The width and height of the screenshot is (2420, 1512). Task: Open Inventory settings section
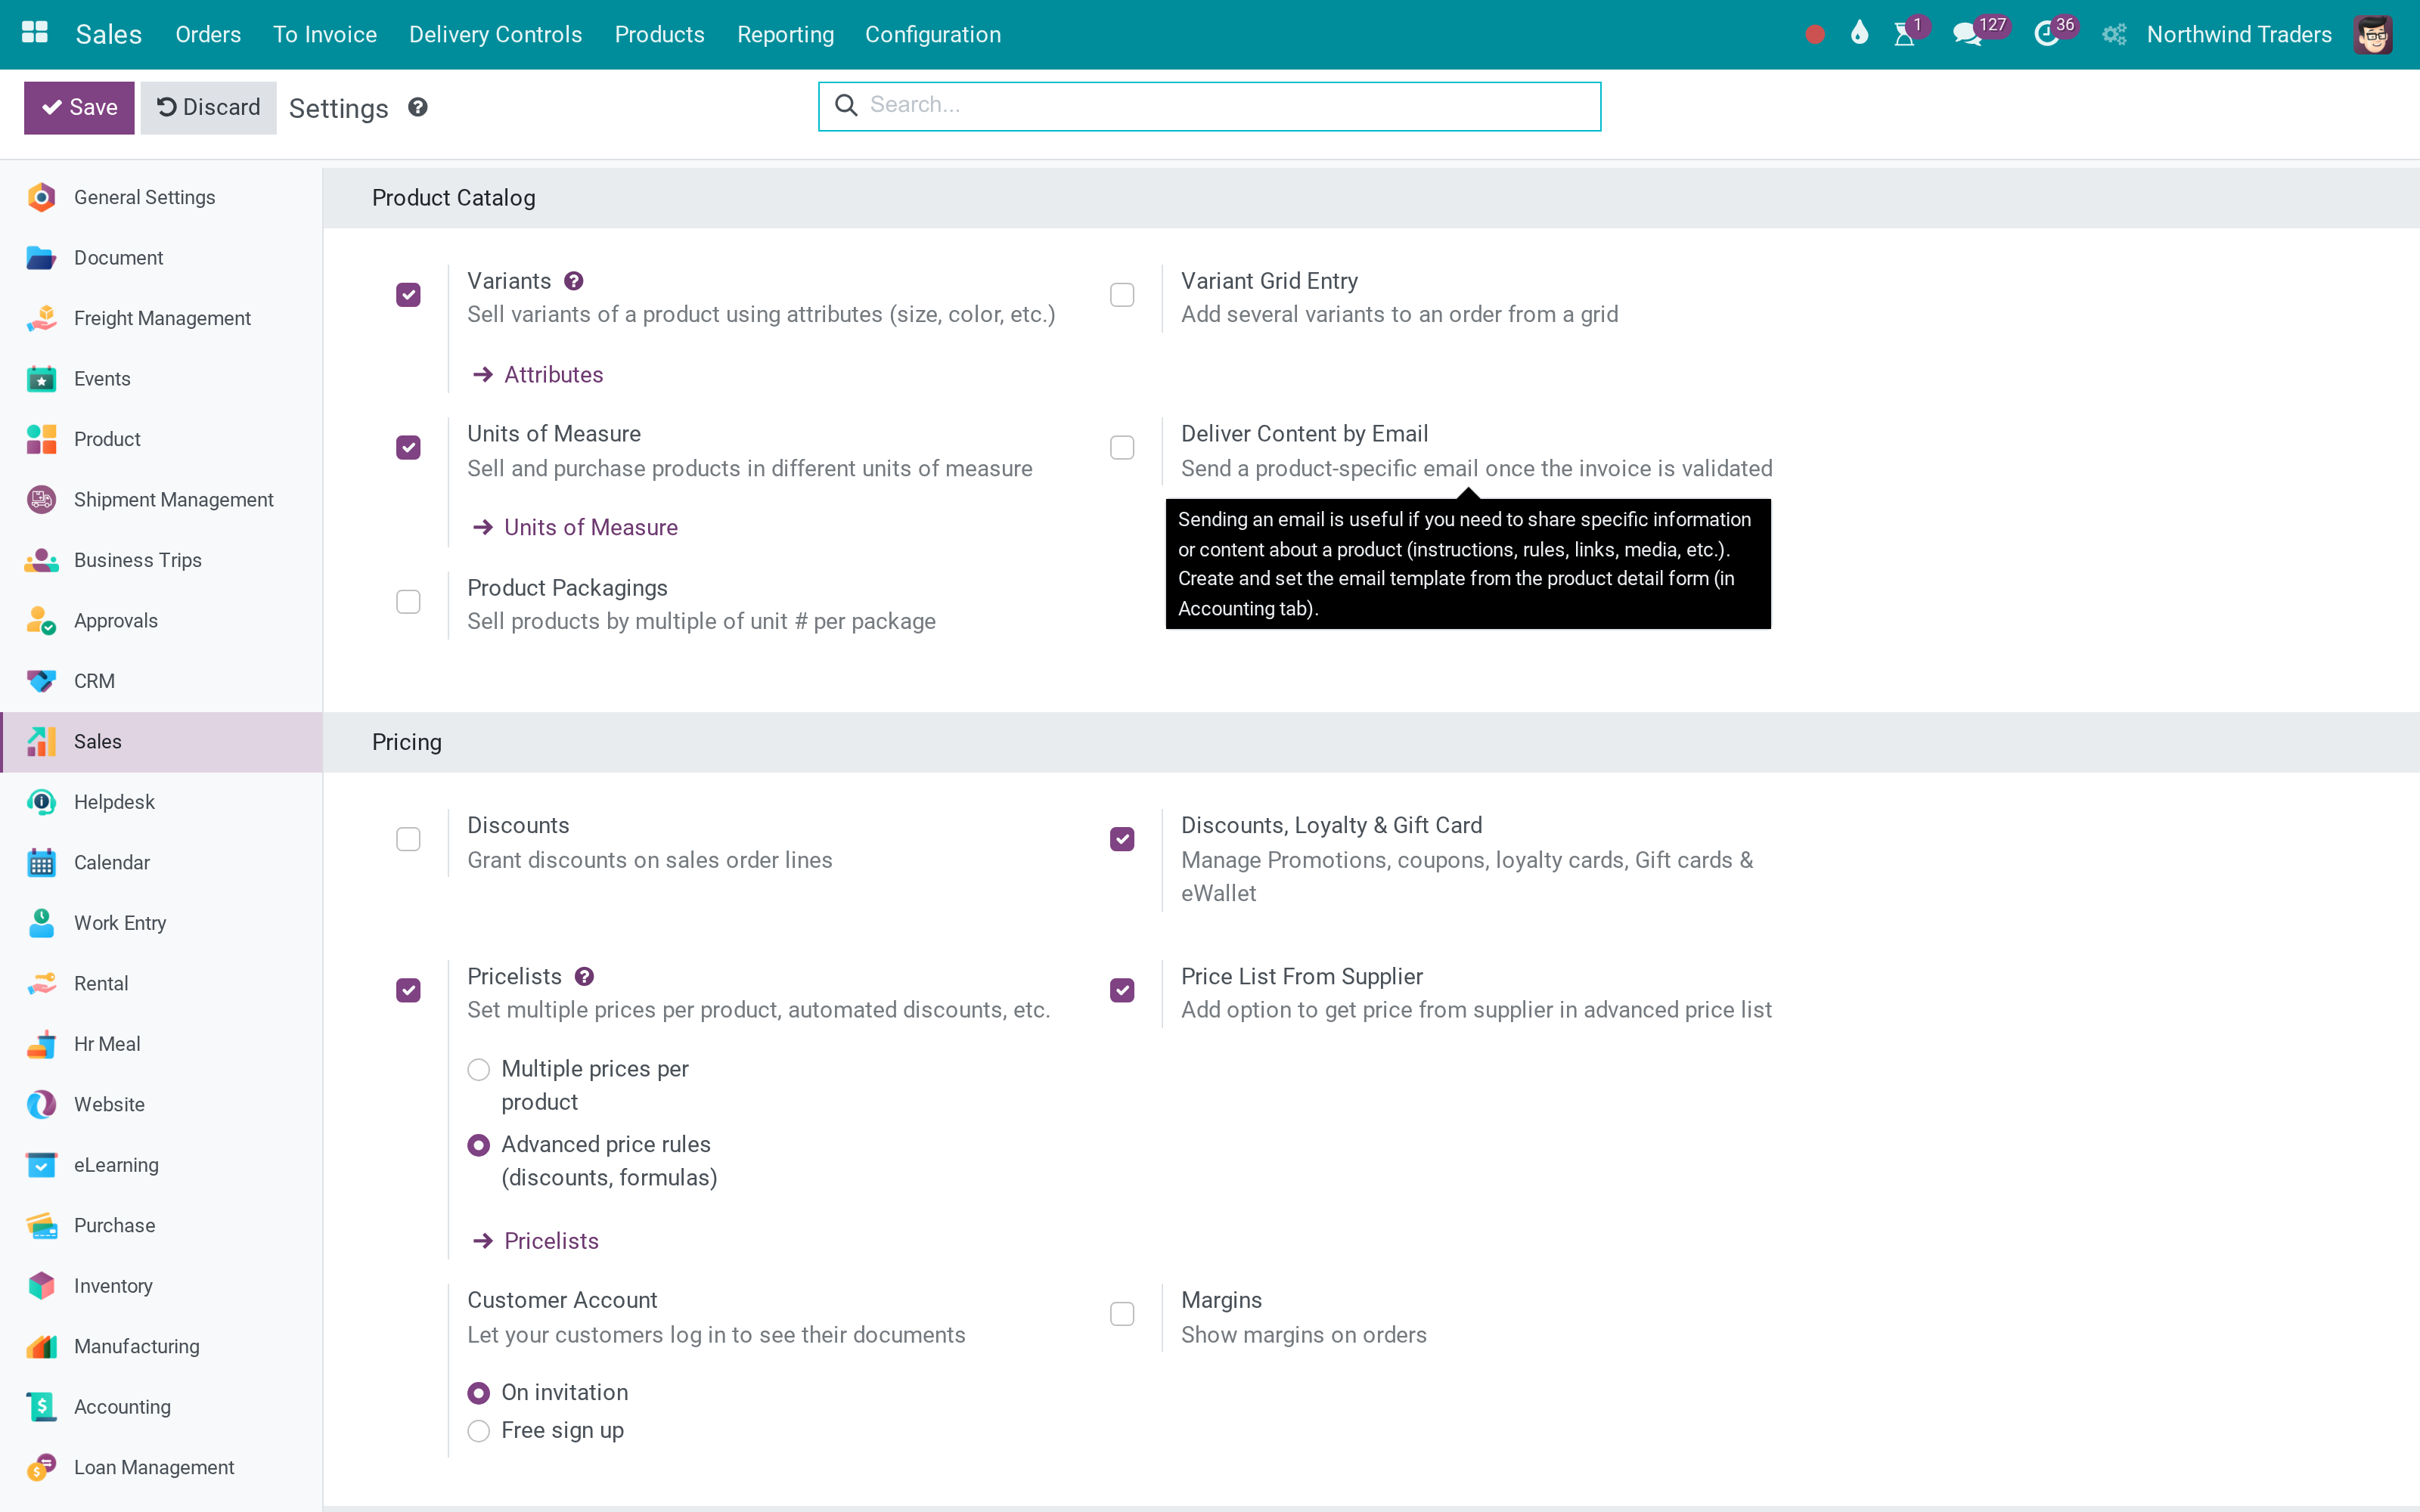tap(161, 1286)
